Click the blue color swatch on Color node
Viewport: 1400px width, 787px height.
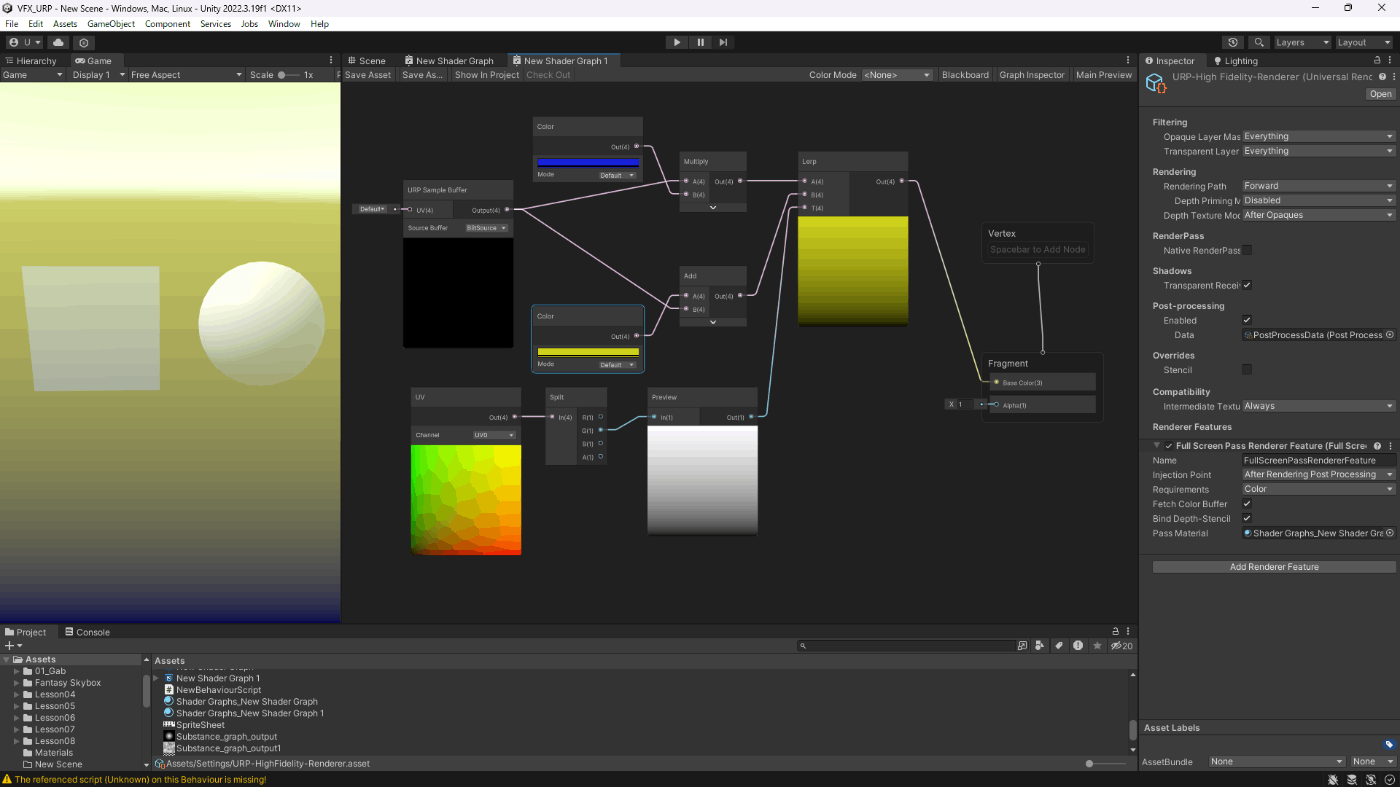(x=588, y=162)
